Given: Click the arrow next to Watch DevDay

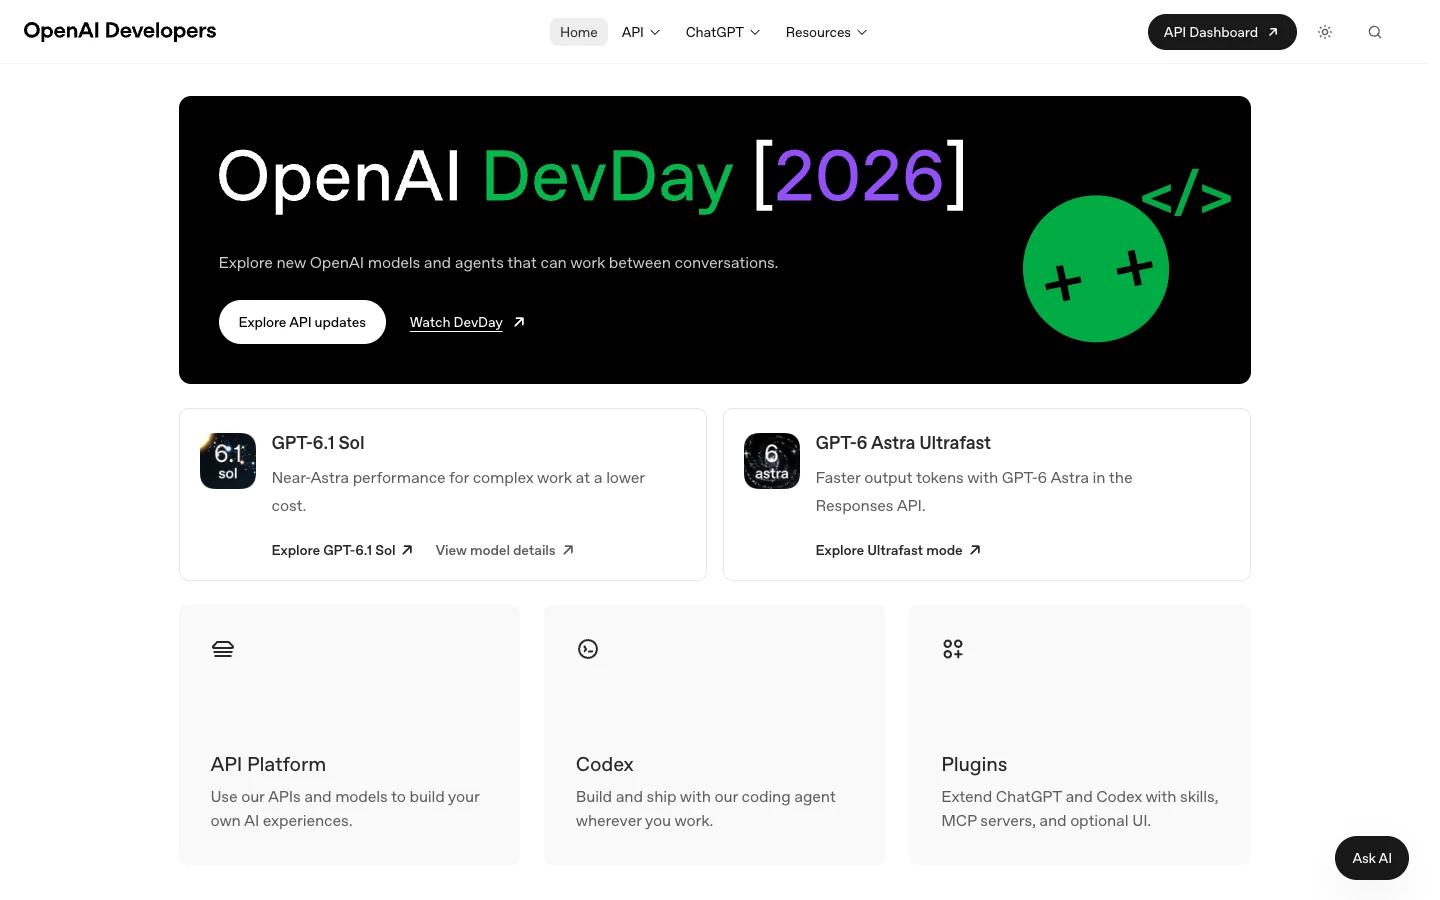Looking at the screenshot, I should pyautogui.click(x=519, y=322).
